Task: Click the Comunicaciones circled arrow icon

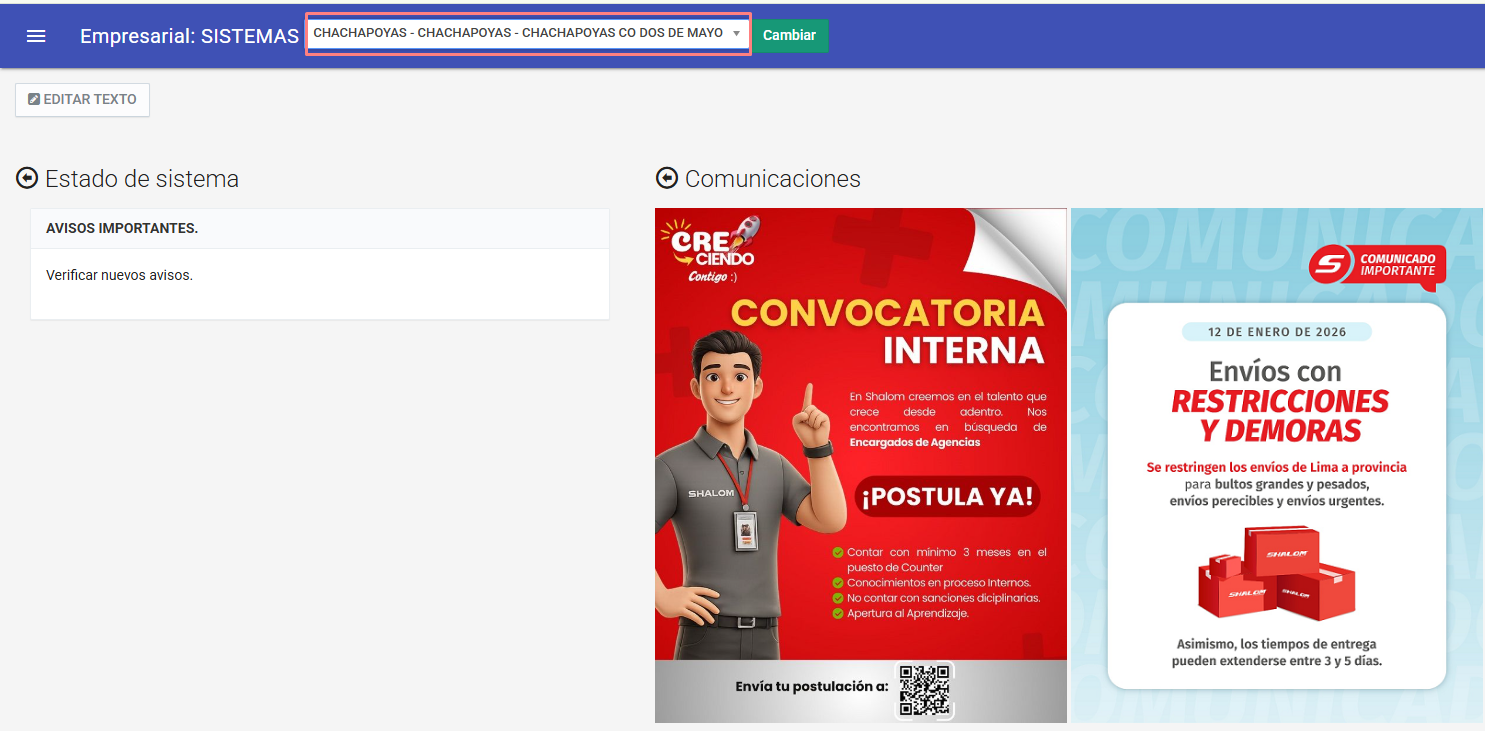Action: 666,178
